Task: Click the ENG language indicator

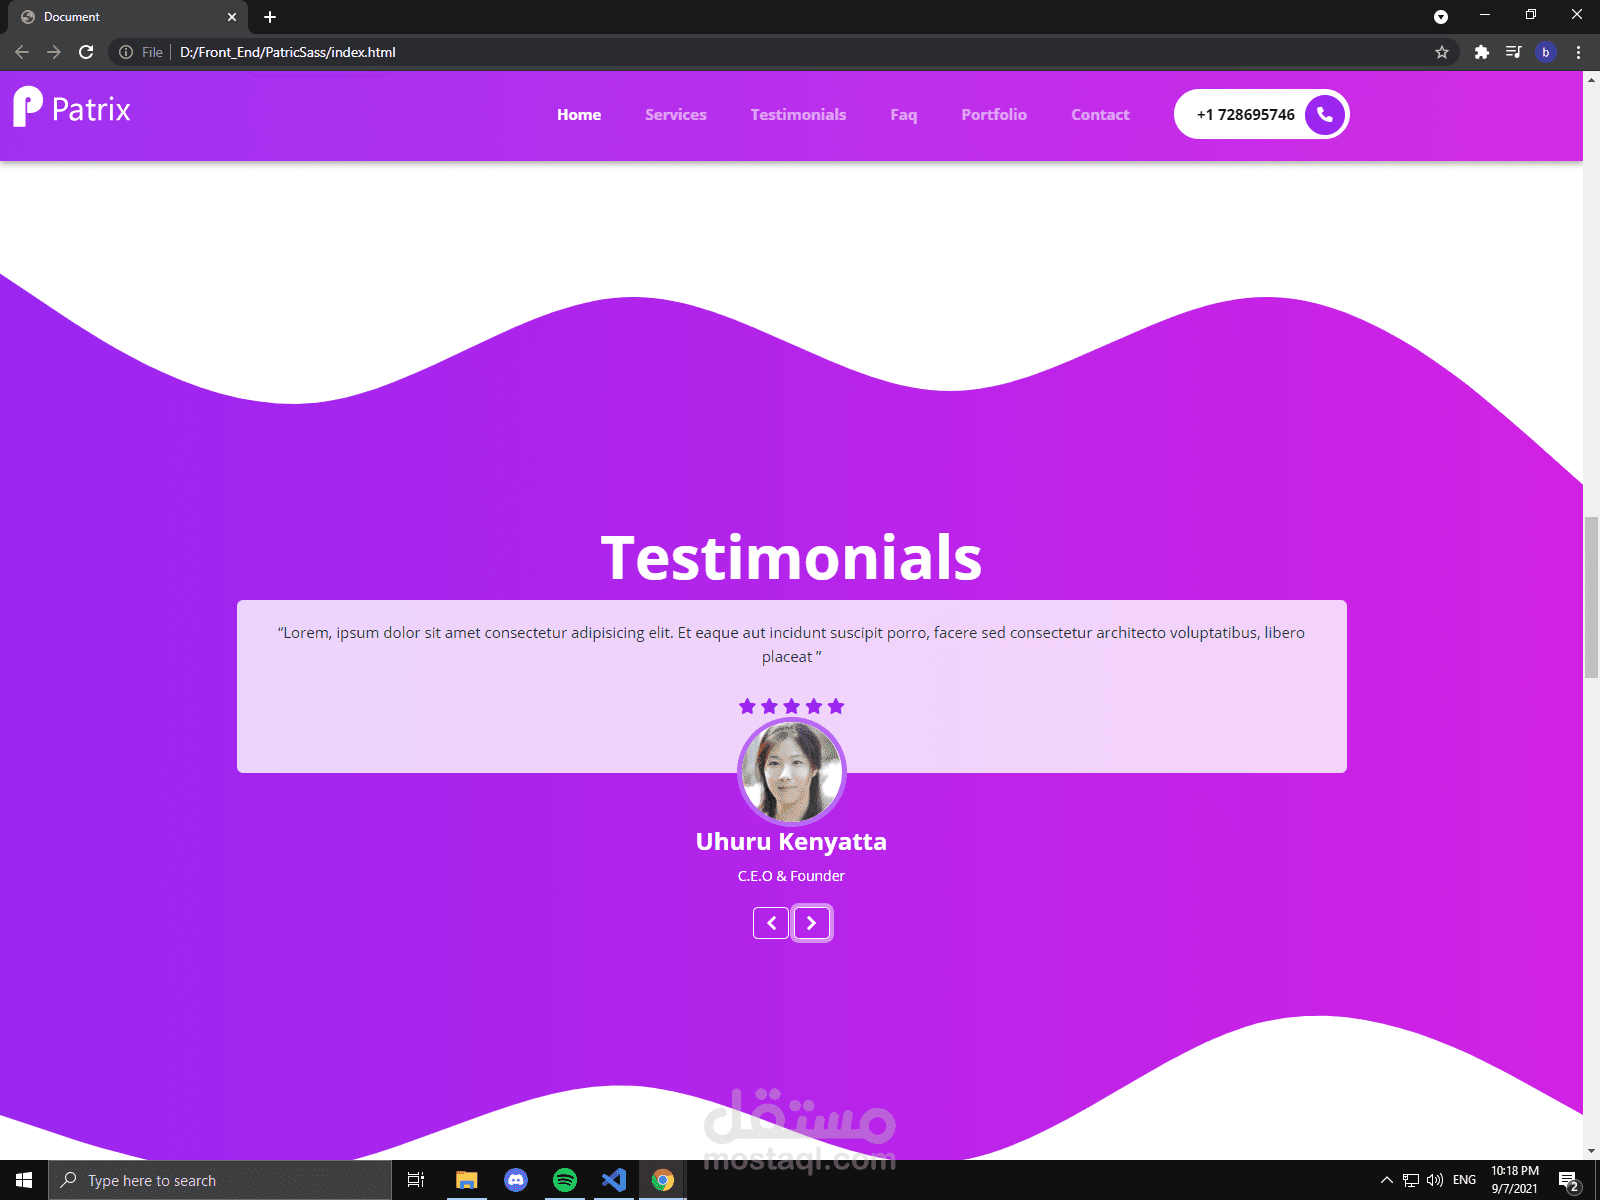Action: 1465,1180
